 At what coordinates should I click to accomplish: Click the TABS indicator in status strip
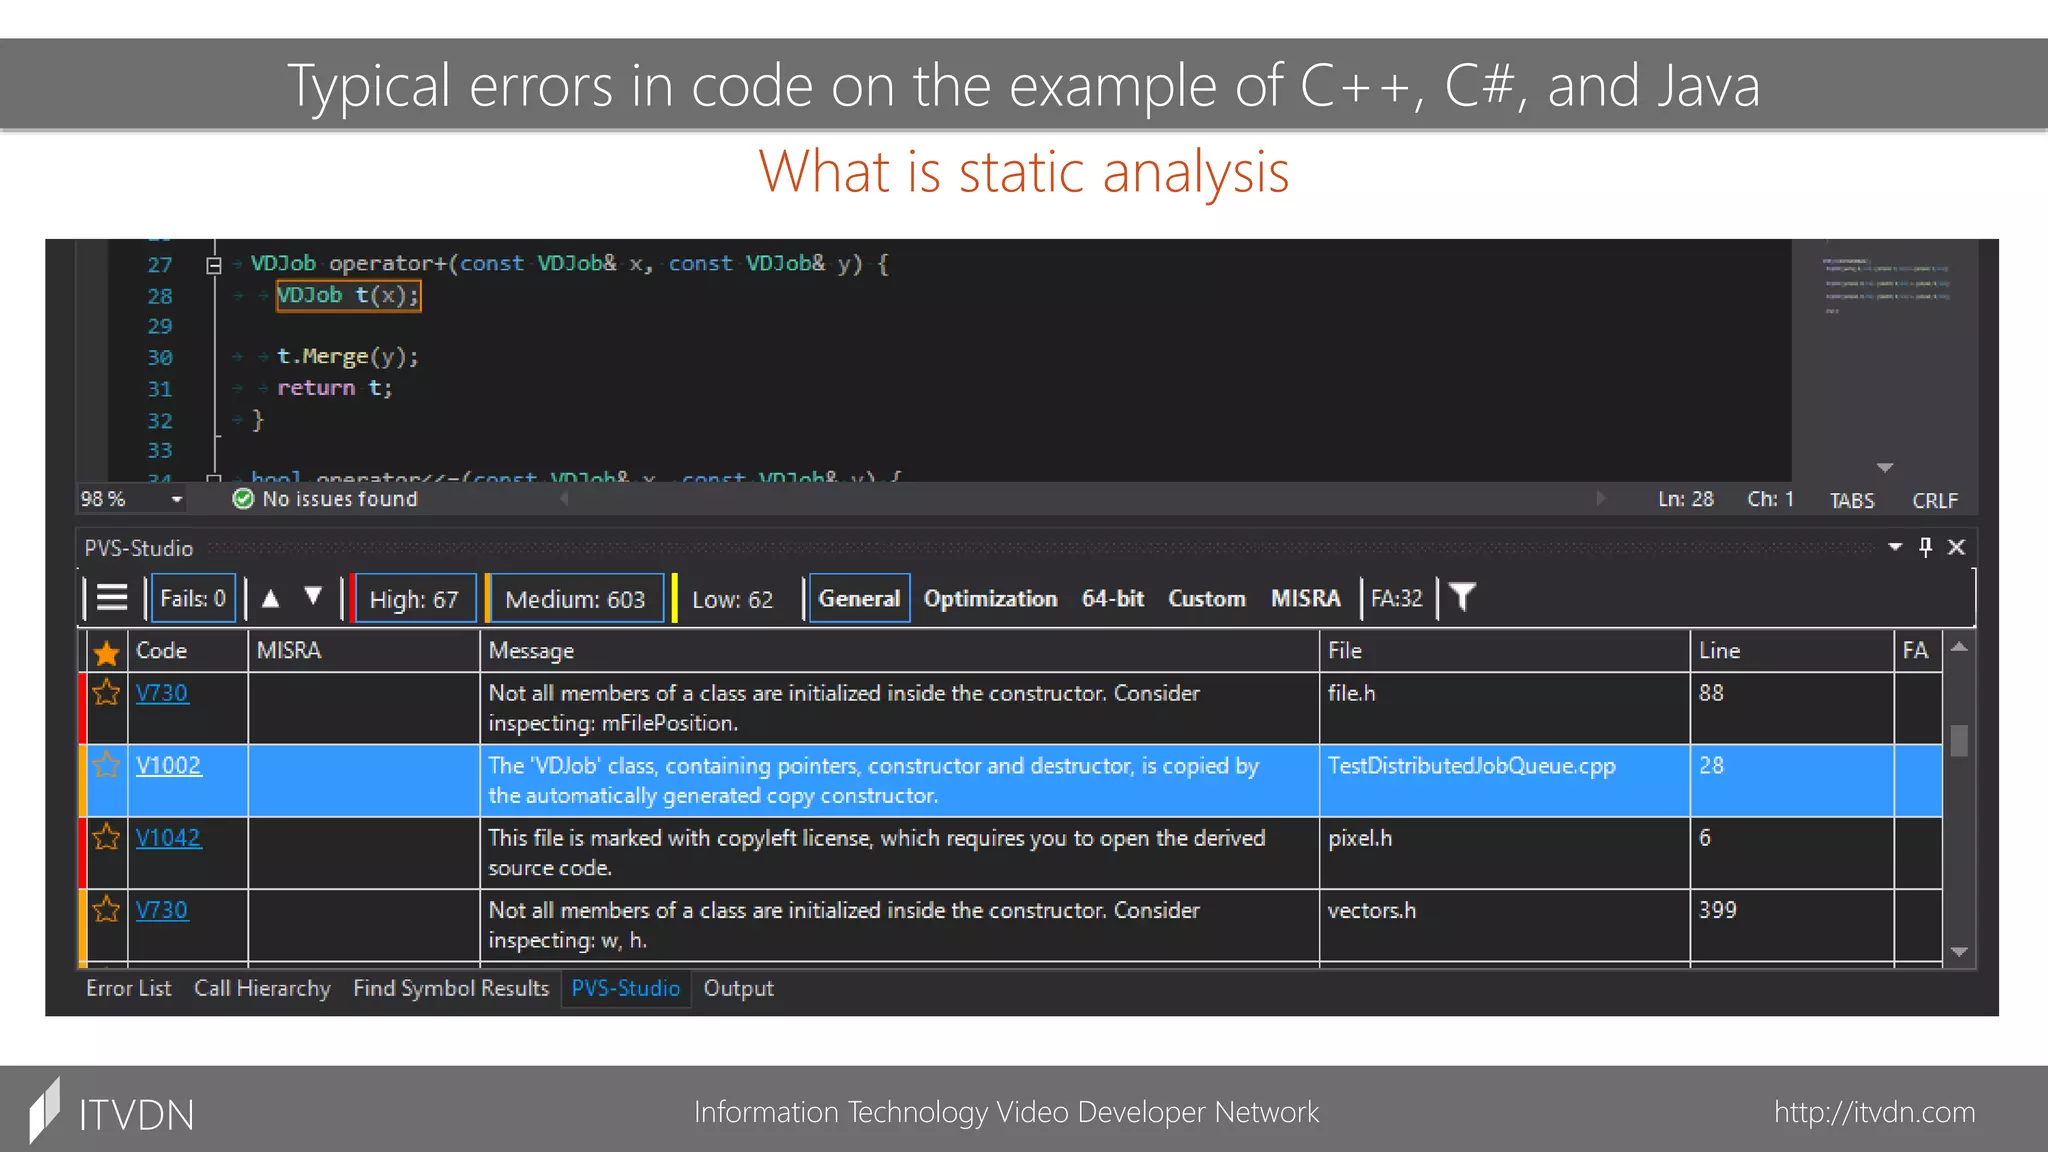[1852, 500]
